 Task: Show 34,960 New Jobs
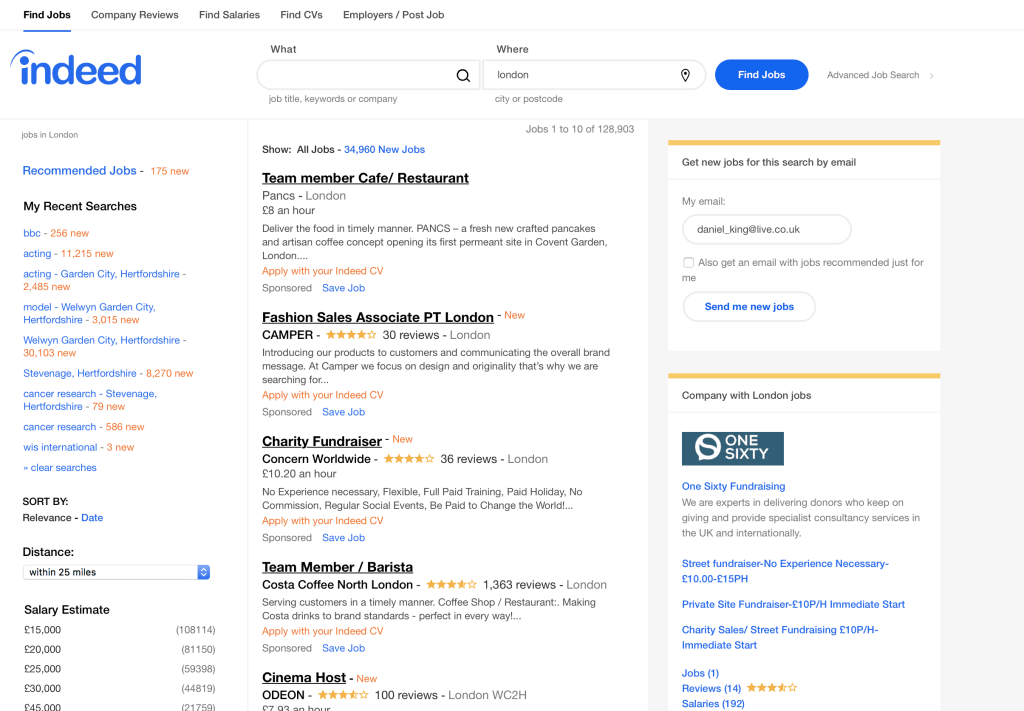coord(384,150)
